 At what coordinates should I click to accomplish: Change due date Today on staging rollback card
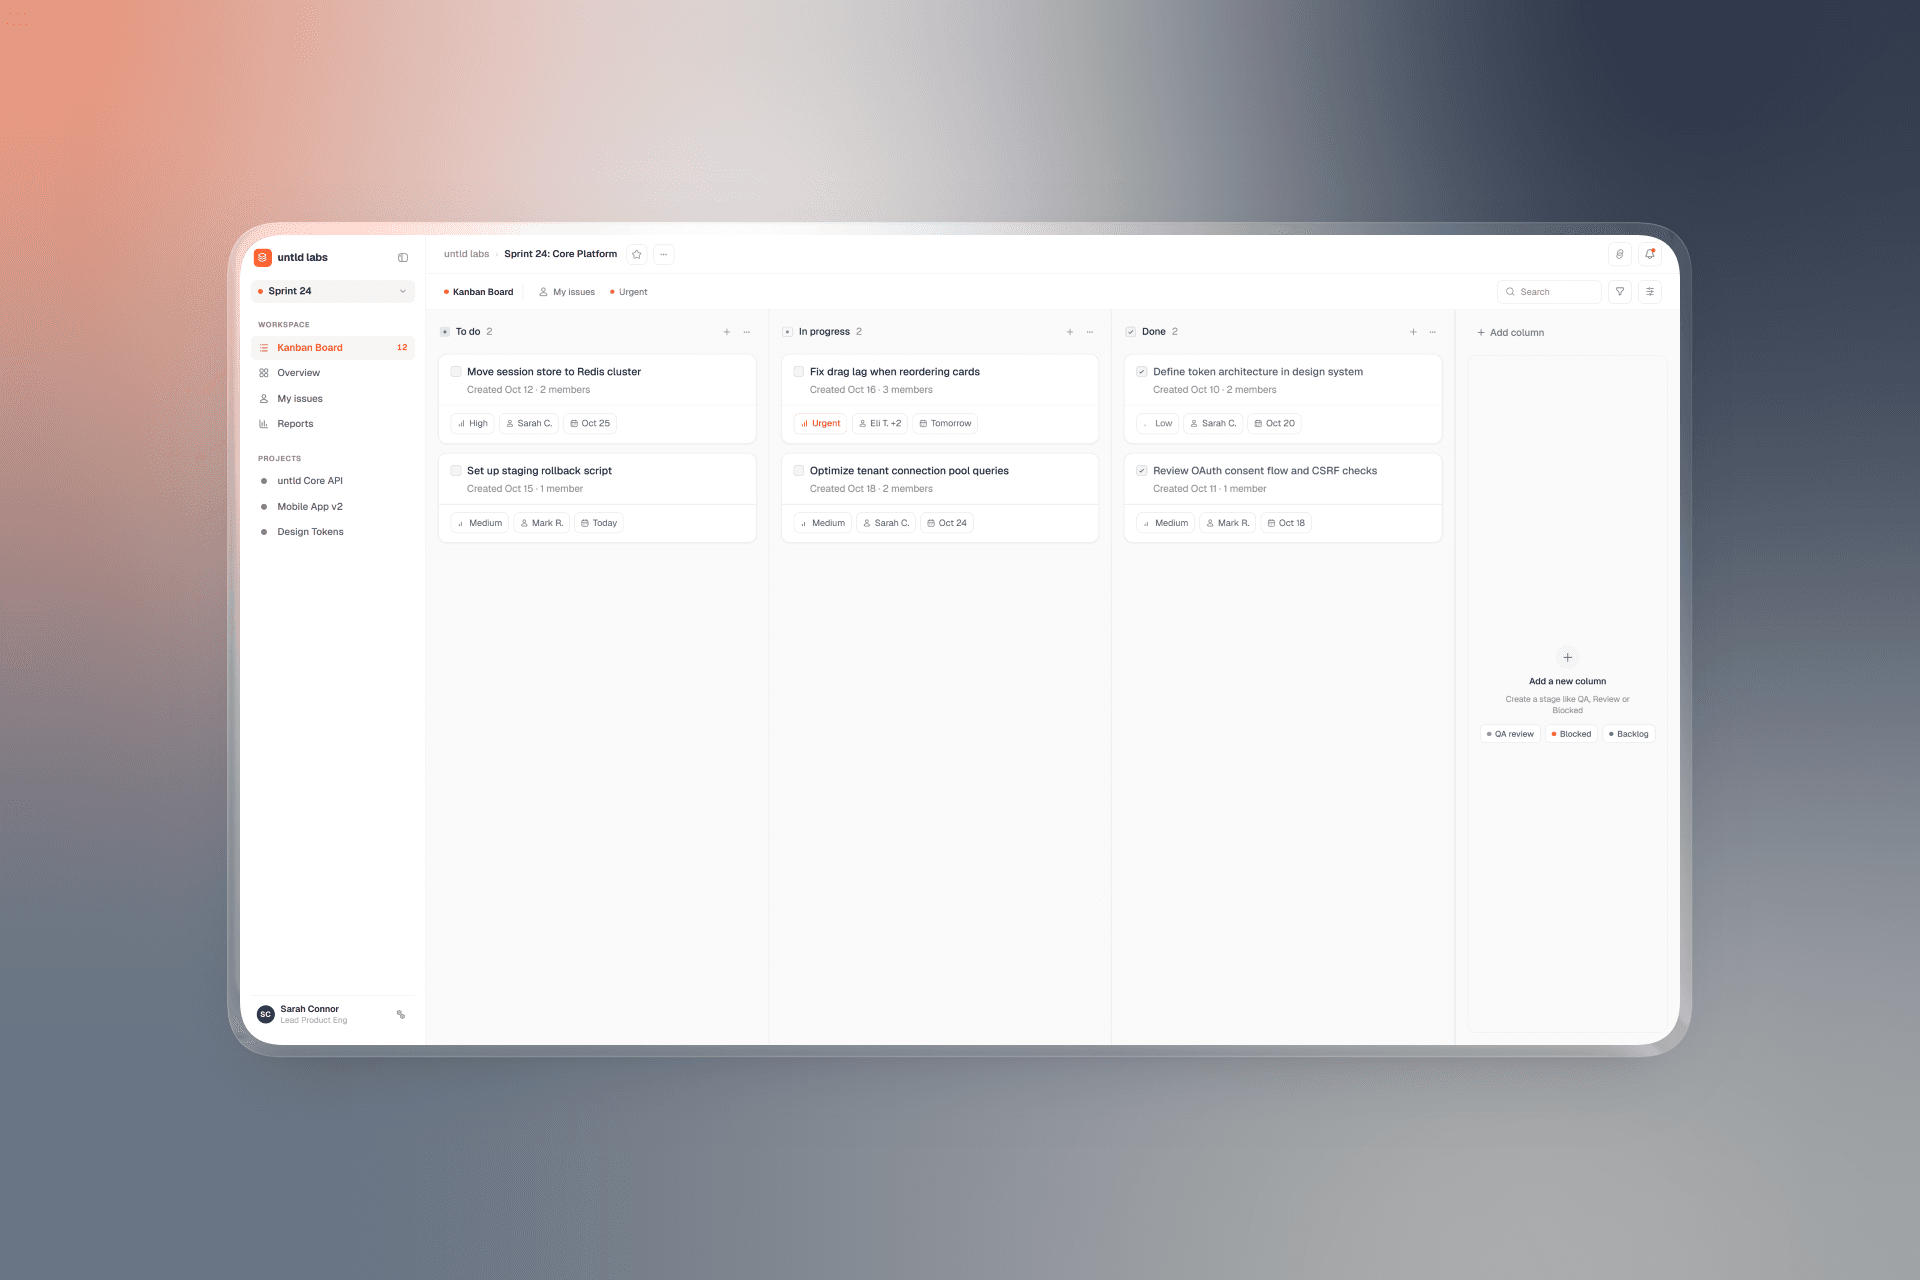click(x=599, y=523)
